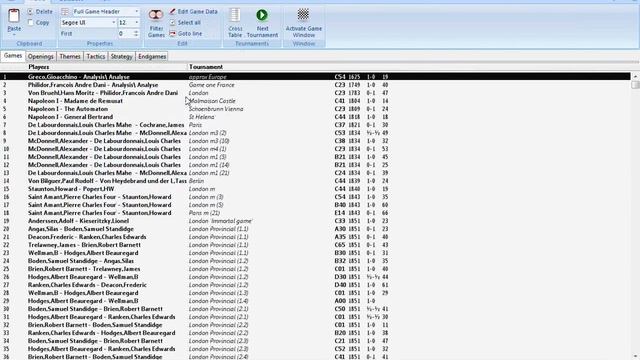
Task: Click the Select all button
Action: point(185,22)
